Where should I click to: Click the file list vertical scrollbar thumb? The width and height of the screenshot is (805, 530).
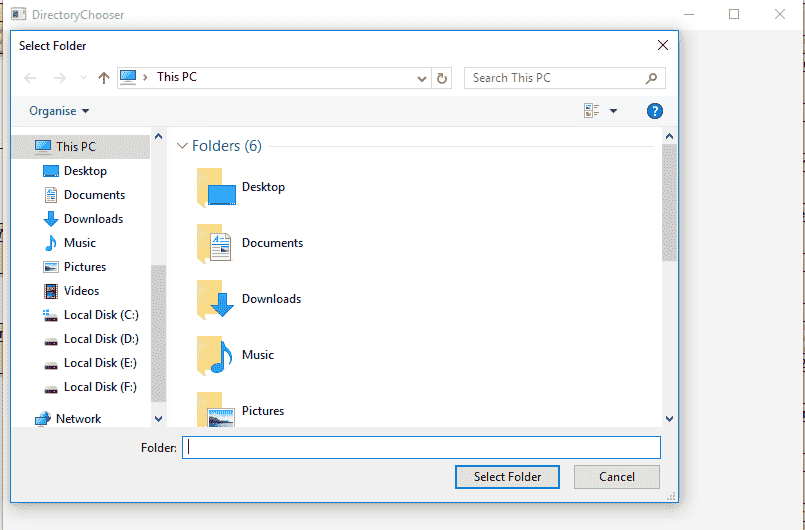click(x=669, y=203)
